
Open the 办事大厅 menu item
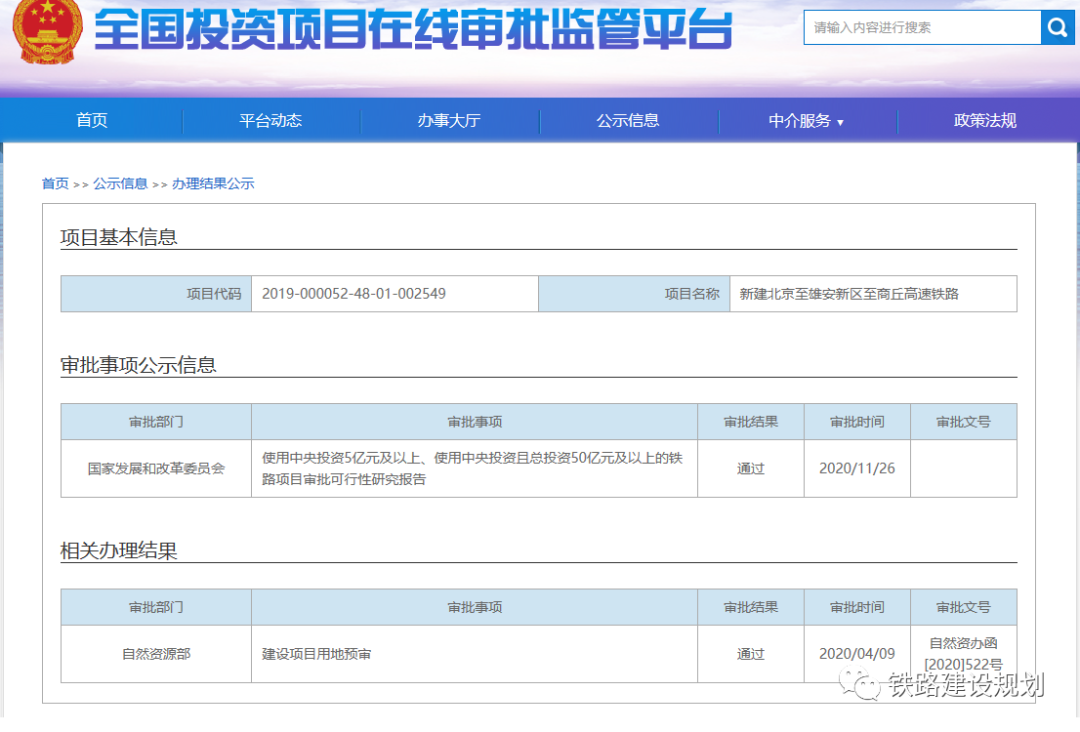[x=450, y=120]
